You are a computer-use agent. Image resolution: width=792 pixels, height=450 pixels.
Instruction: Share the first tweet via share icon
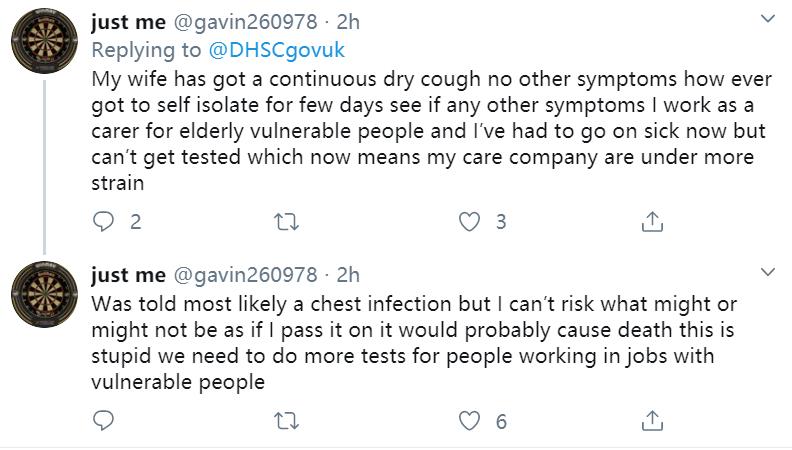(651, 222)
